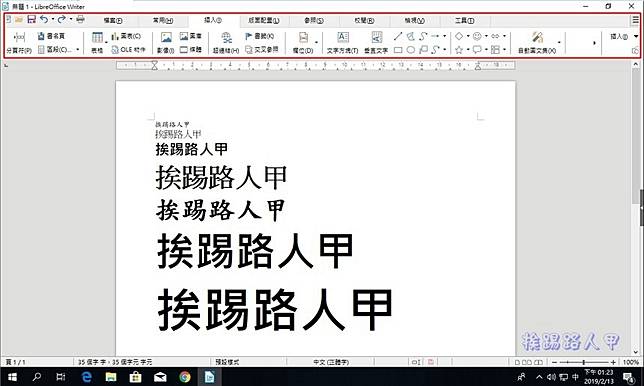Select the Insert (插入) tab
The width and height of the screenshot is (644, 386).
pyautogui.click(x=213, y=20)
